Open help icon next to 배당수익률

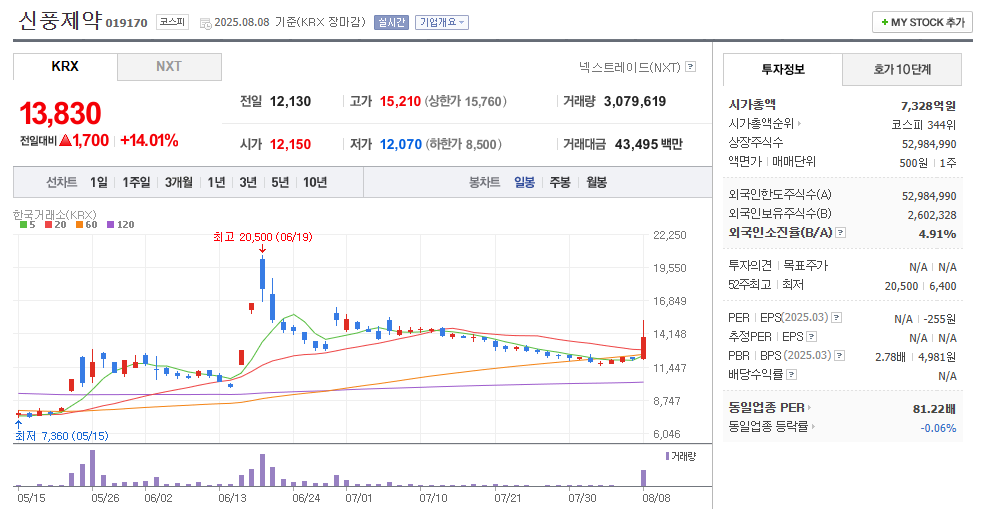(x=792, y=374)
